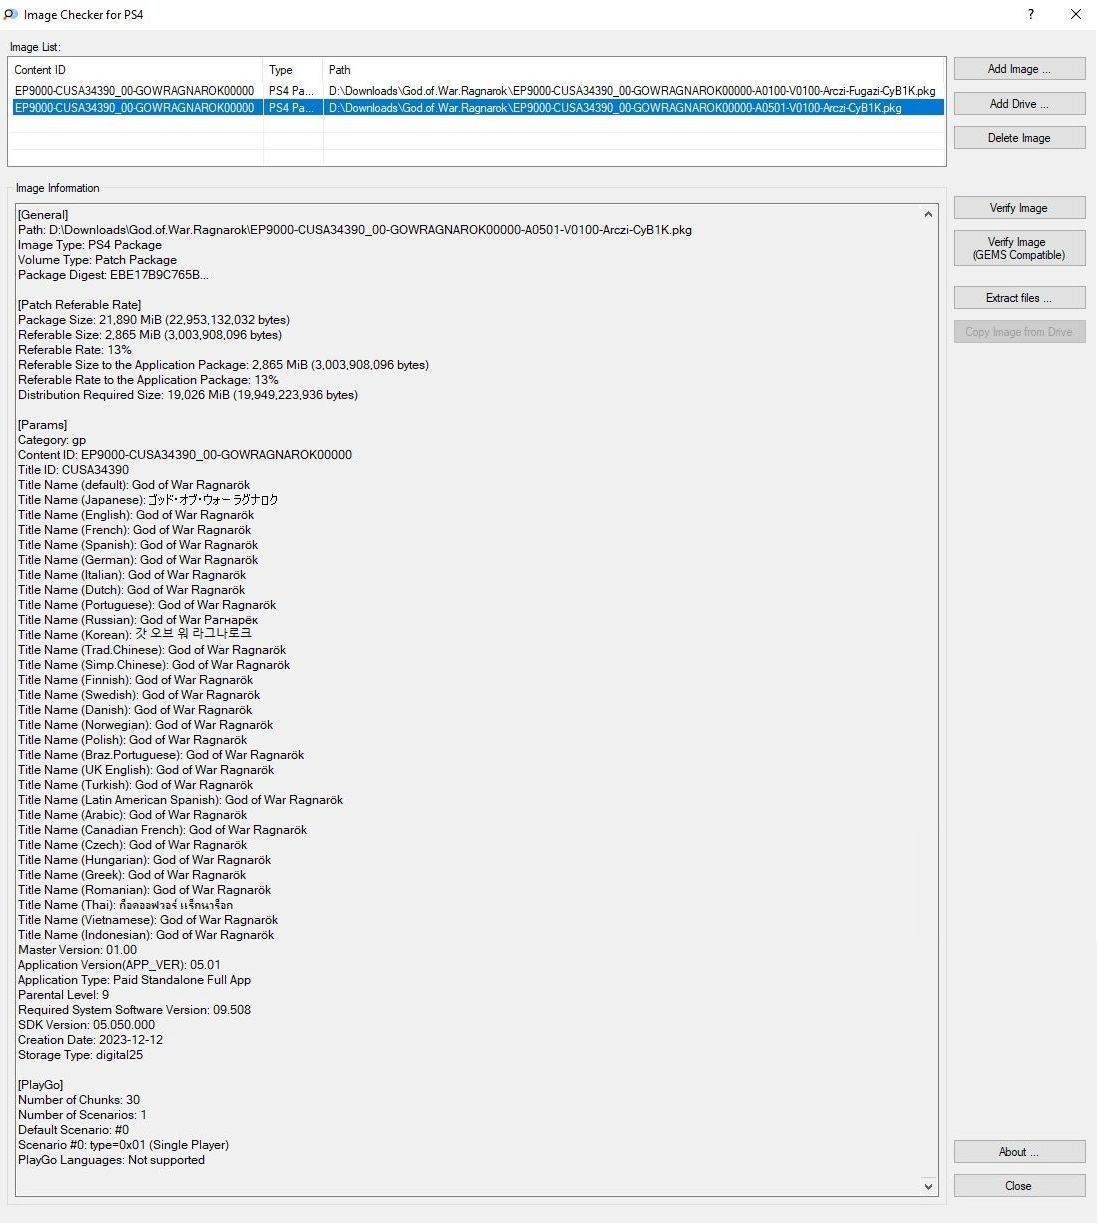This screenshot has width=1098, height=1223.
Task: Click the Application Version(APP_VER) line
Action: click(x=119, y=965)
